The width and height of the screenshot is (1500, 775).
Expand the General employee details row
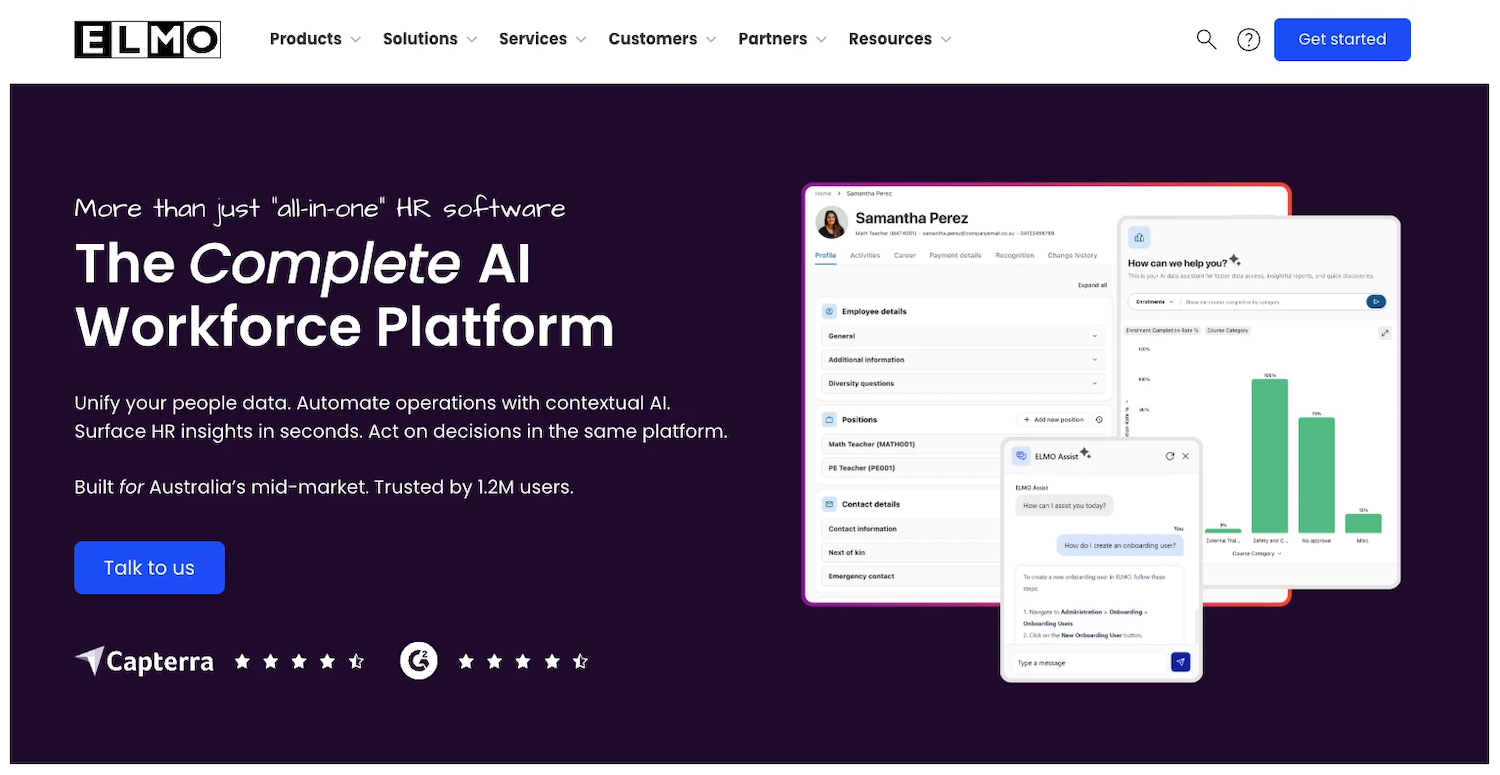(963, 336)
